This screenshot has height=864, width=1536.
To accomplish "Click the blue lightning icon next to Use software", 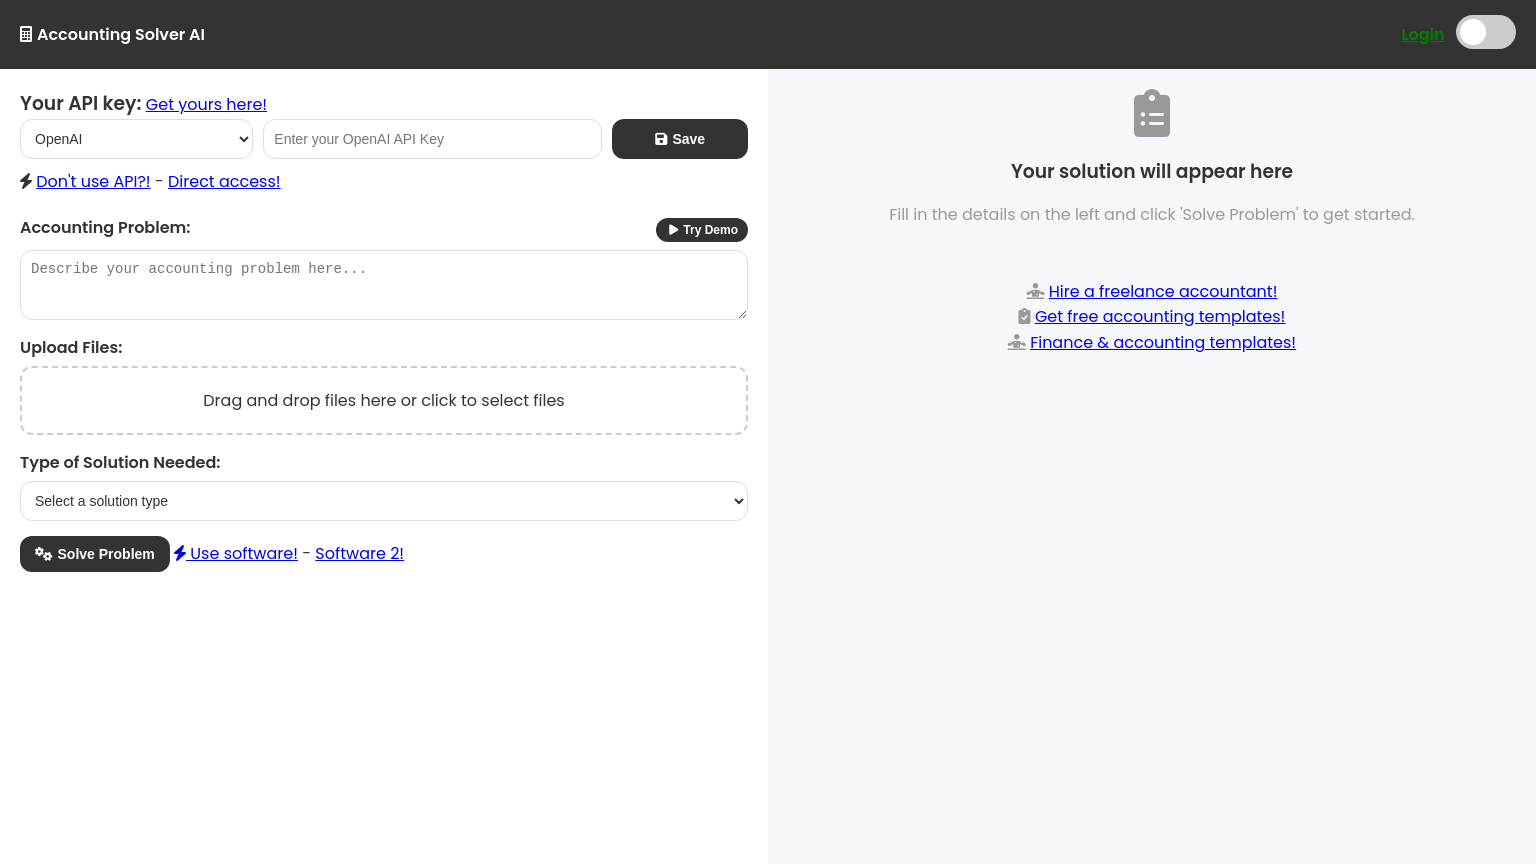I will coord(180,553).
